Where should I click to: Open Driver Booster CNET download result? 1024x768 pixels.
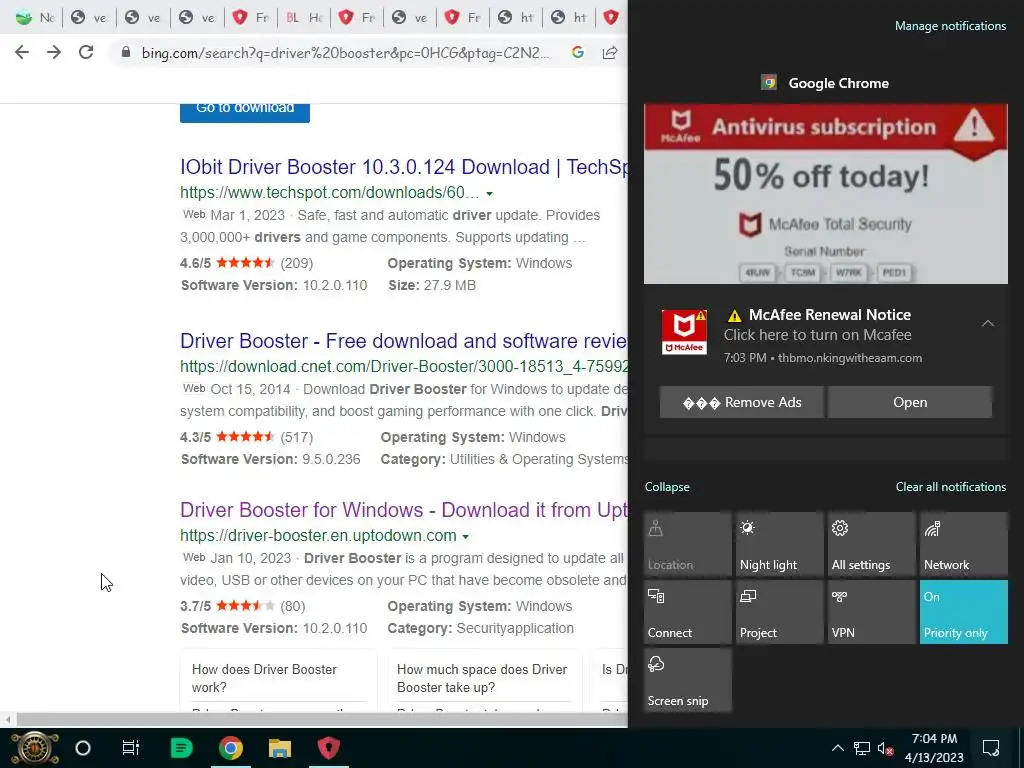click(x=404, y=341)
